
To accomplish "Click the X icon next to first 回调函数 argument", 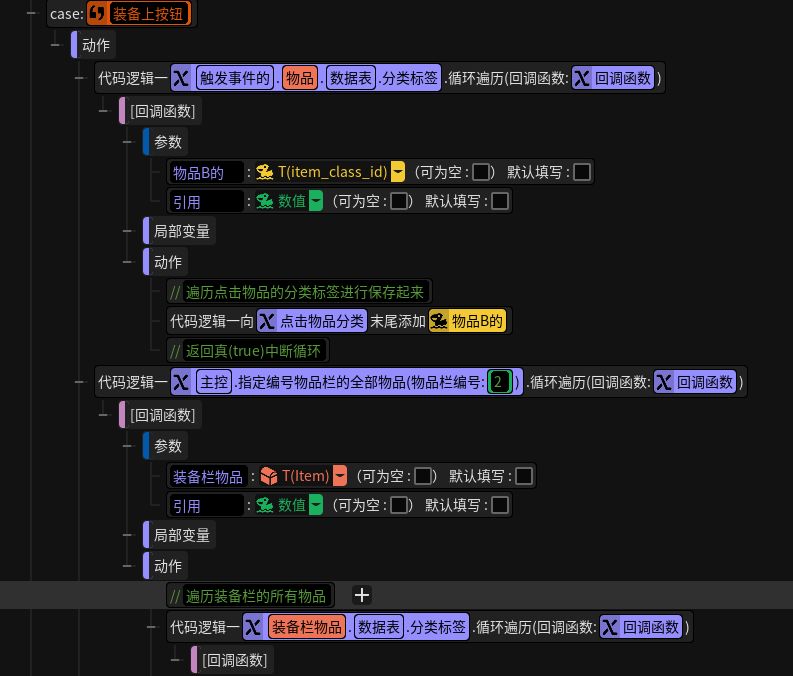I will click(x=582, y=78).
